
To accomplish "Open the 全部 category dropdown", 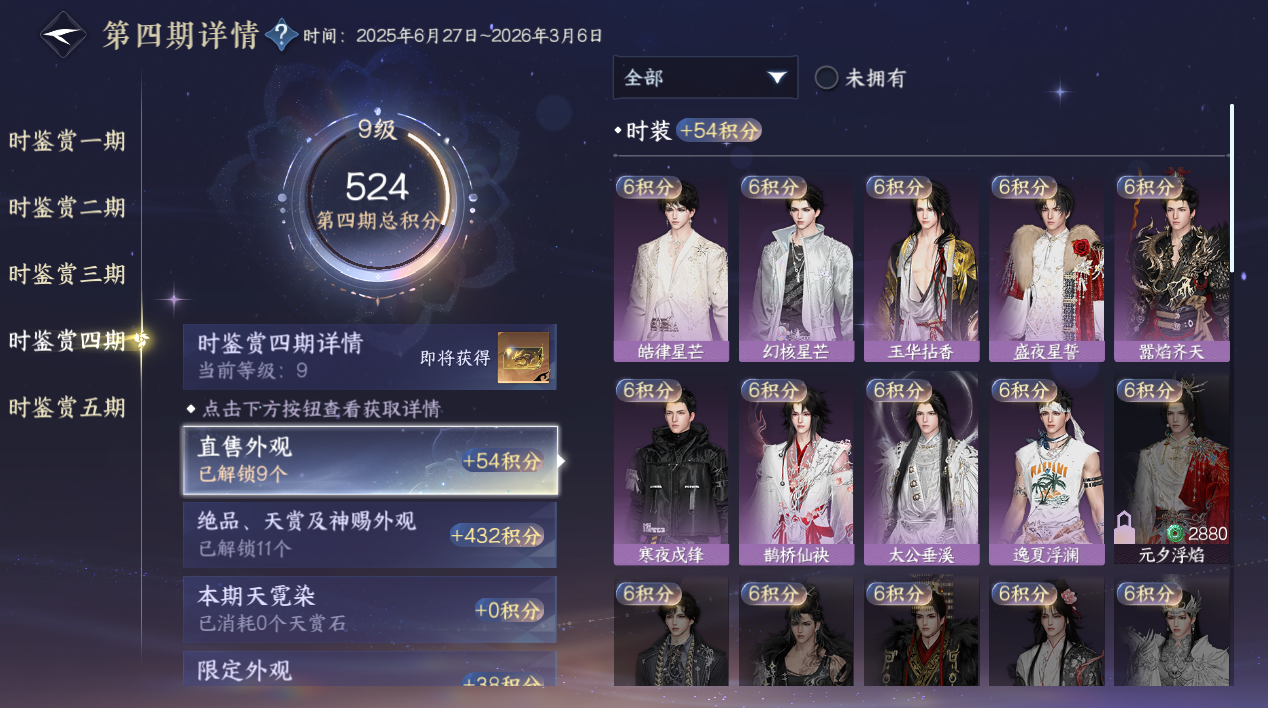I will pos(705,78).
